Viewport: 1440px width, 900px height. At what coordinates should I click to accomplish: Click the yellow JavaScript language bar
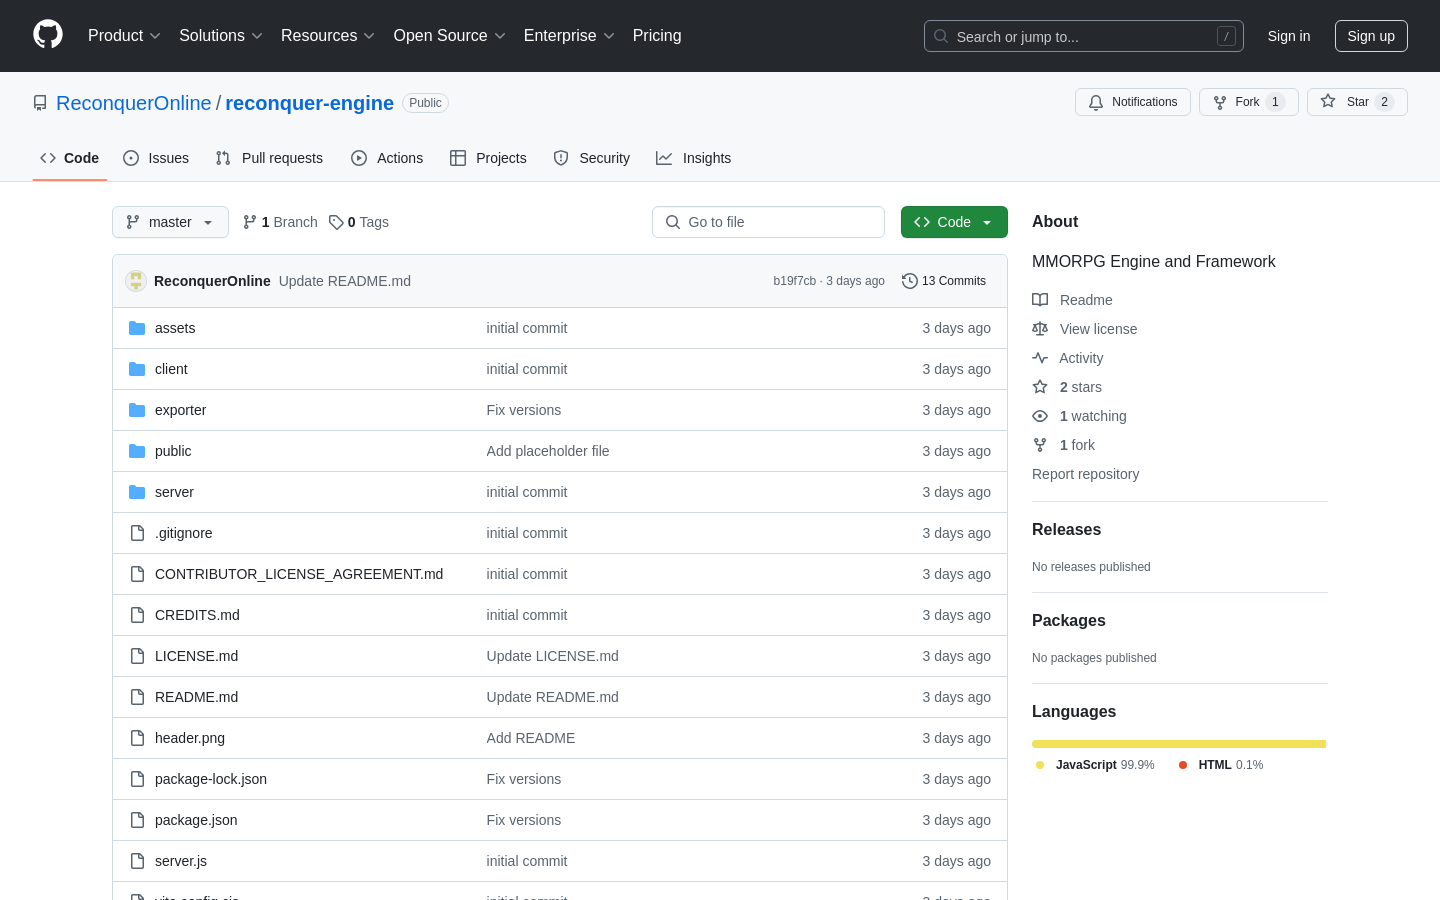coord(1179,744)
